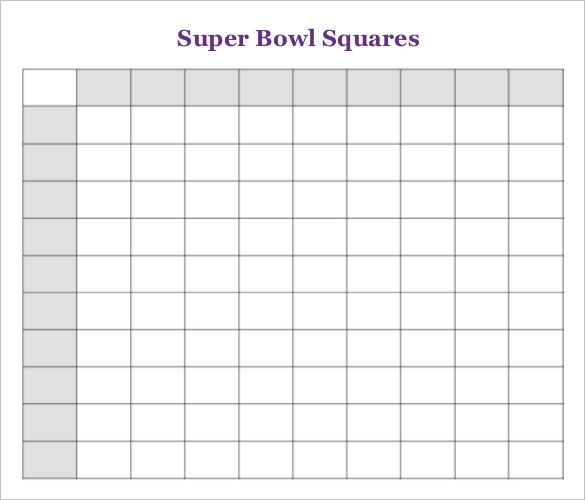Click white square in row three, column seven
The height and width of the screenshot is (500, 585).
pyautogui.click(x=428, y=200)
